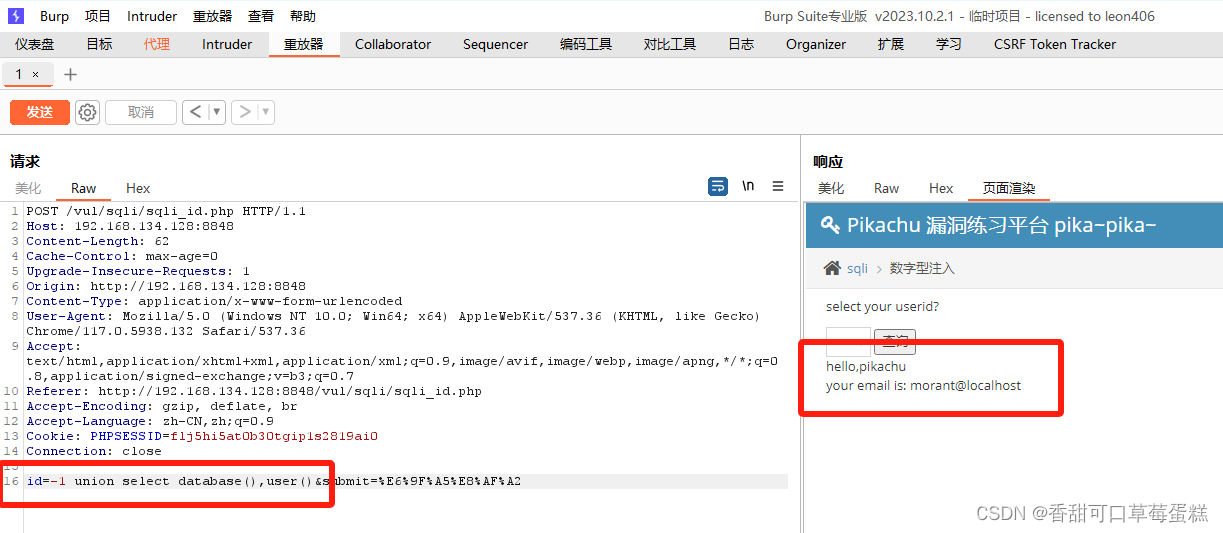Click the 发送 send button

tap(40, 112)
